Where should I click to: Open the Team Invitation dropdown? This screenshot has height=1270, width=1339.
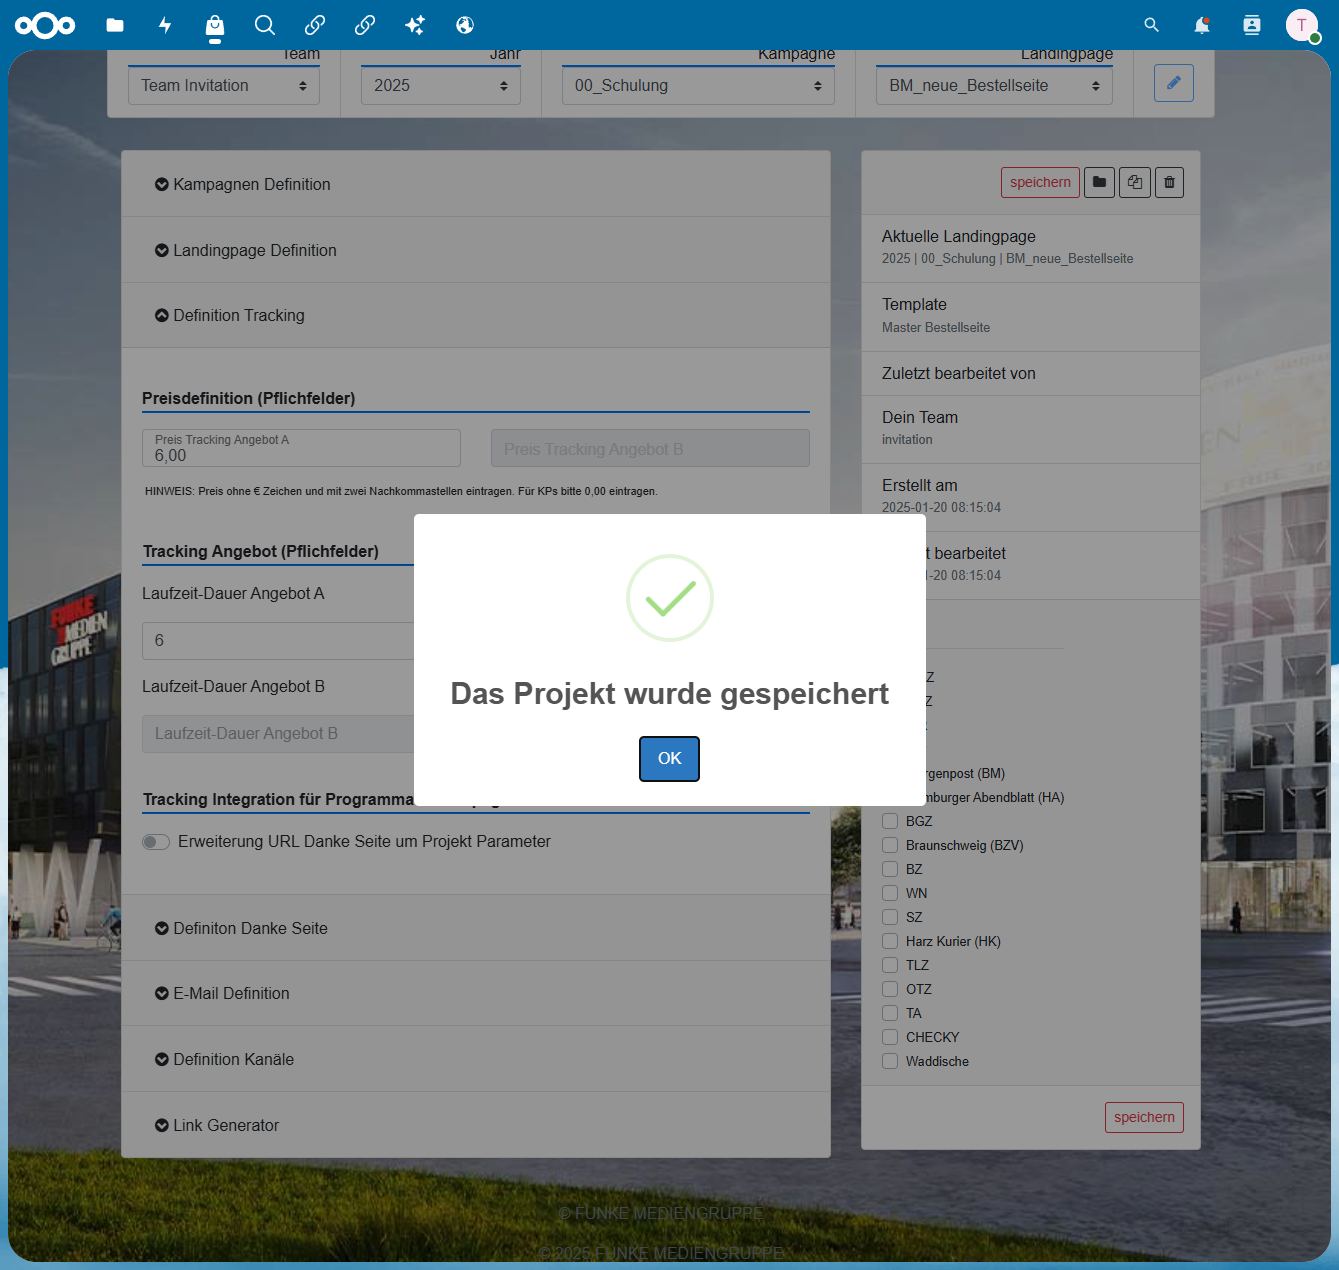click(x=224, y=86)
